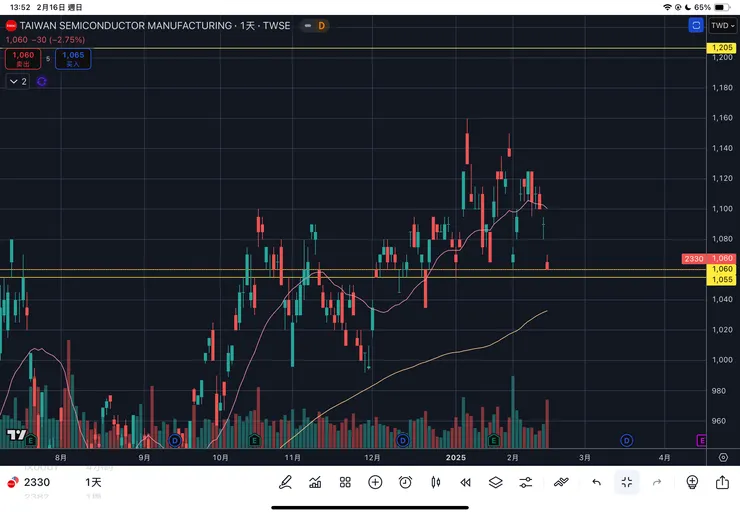Viewport: 740px width, 514px height.
Task: Tap the red 2330 last price label
Action: pyautogui.click(x=709, y=259)
